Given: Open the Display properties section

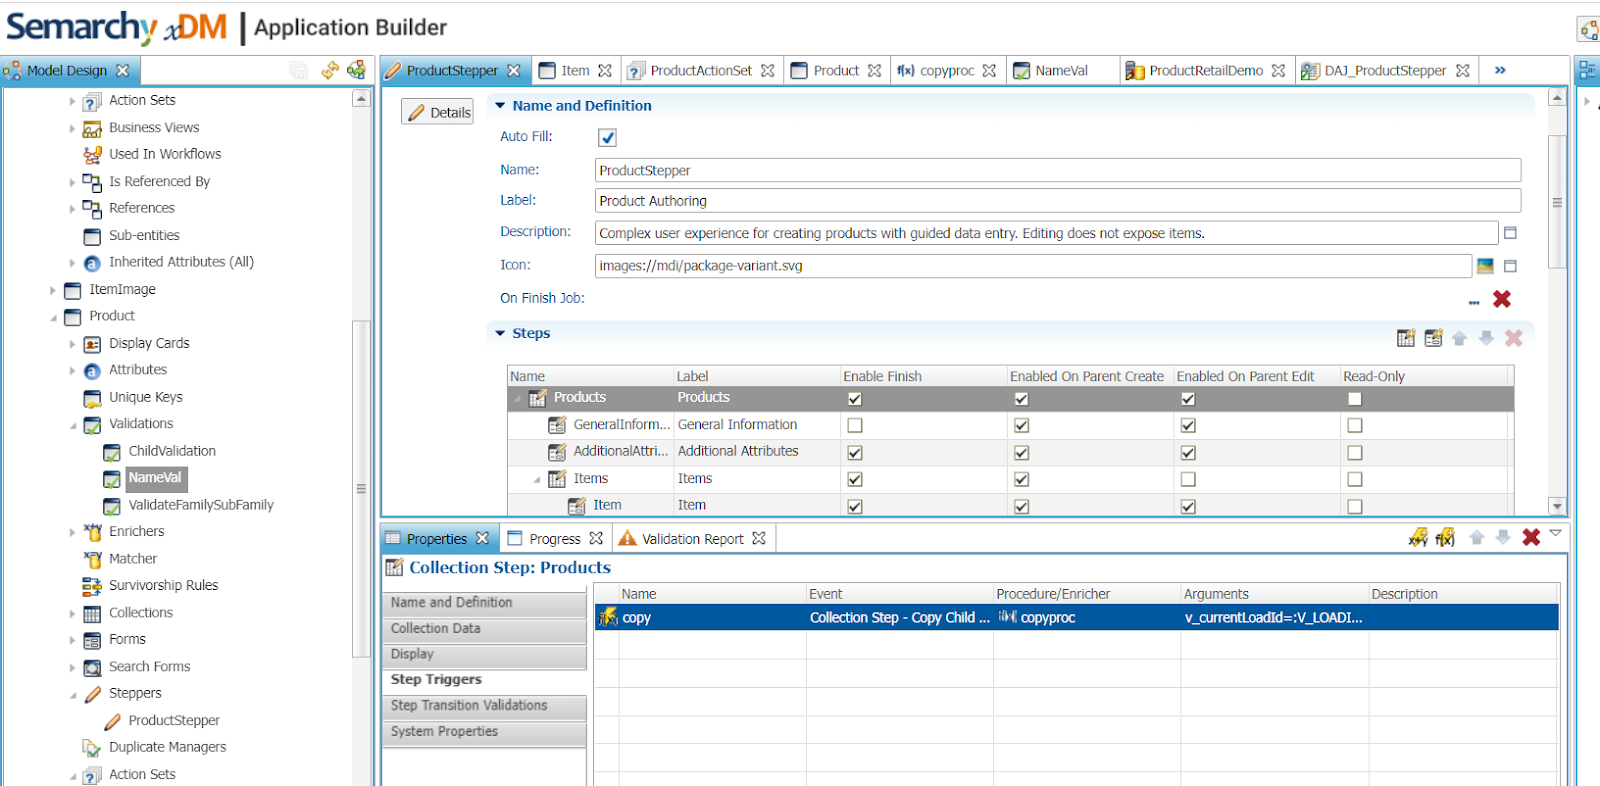Looking at the screenshot, I should (x=485, y=655).
